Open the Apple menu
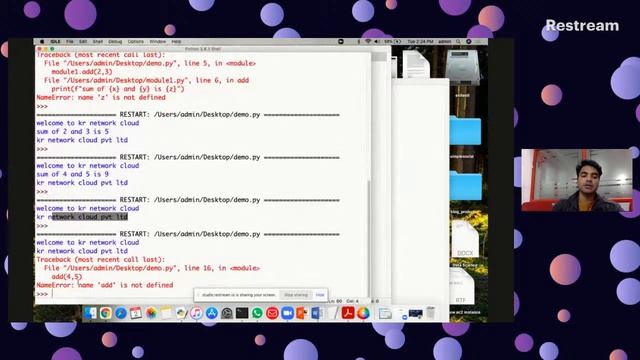The image size is (640, 360). (42, 42)
